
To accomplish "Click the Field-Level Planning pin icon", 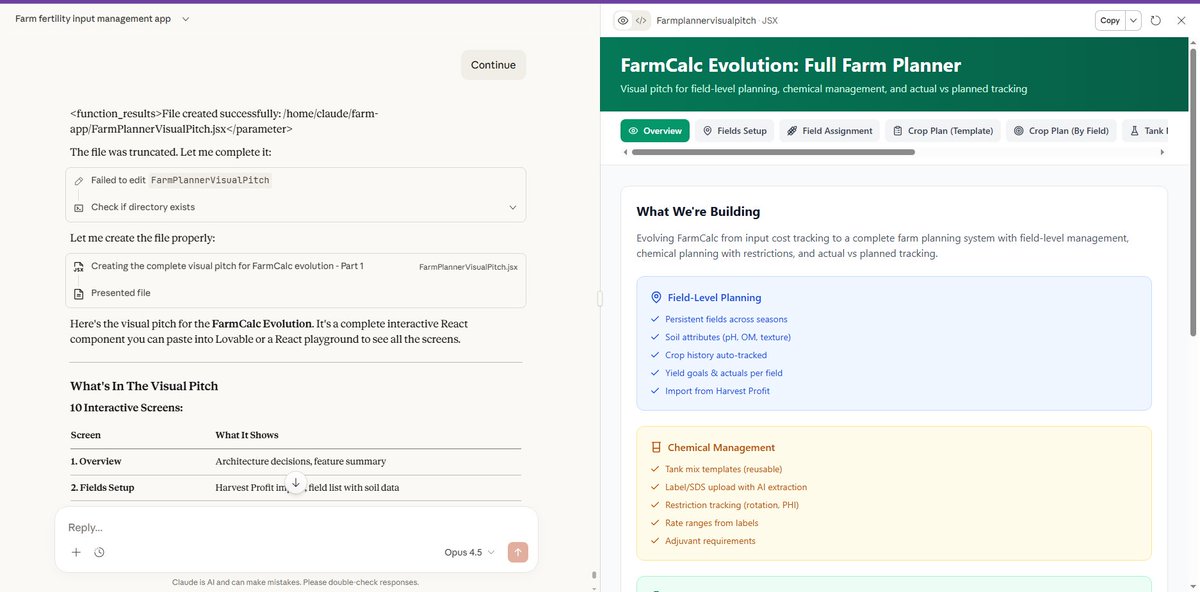I will point(656,297).
